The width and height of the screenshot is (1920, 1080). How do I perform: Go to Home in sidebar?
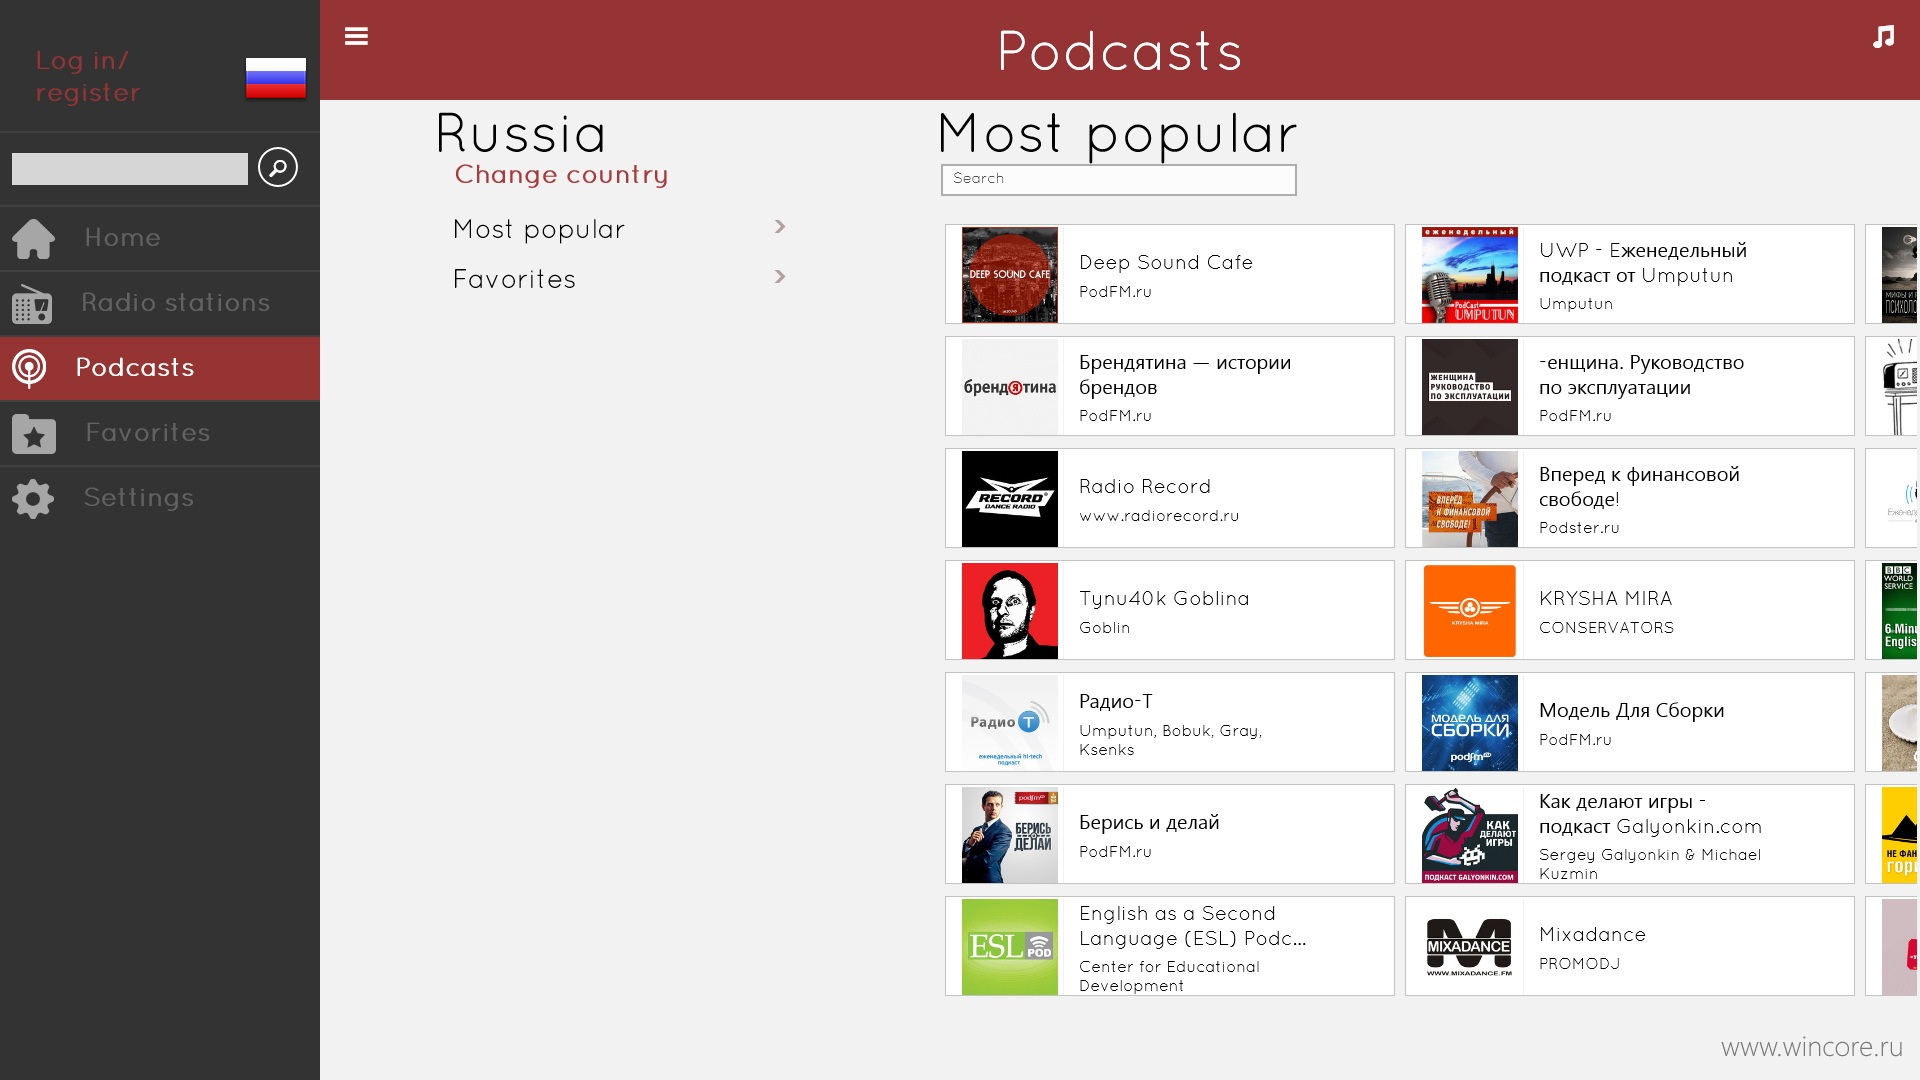(x=160, y=238)
